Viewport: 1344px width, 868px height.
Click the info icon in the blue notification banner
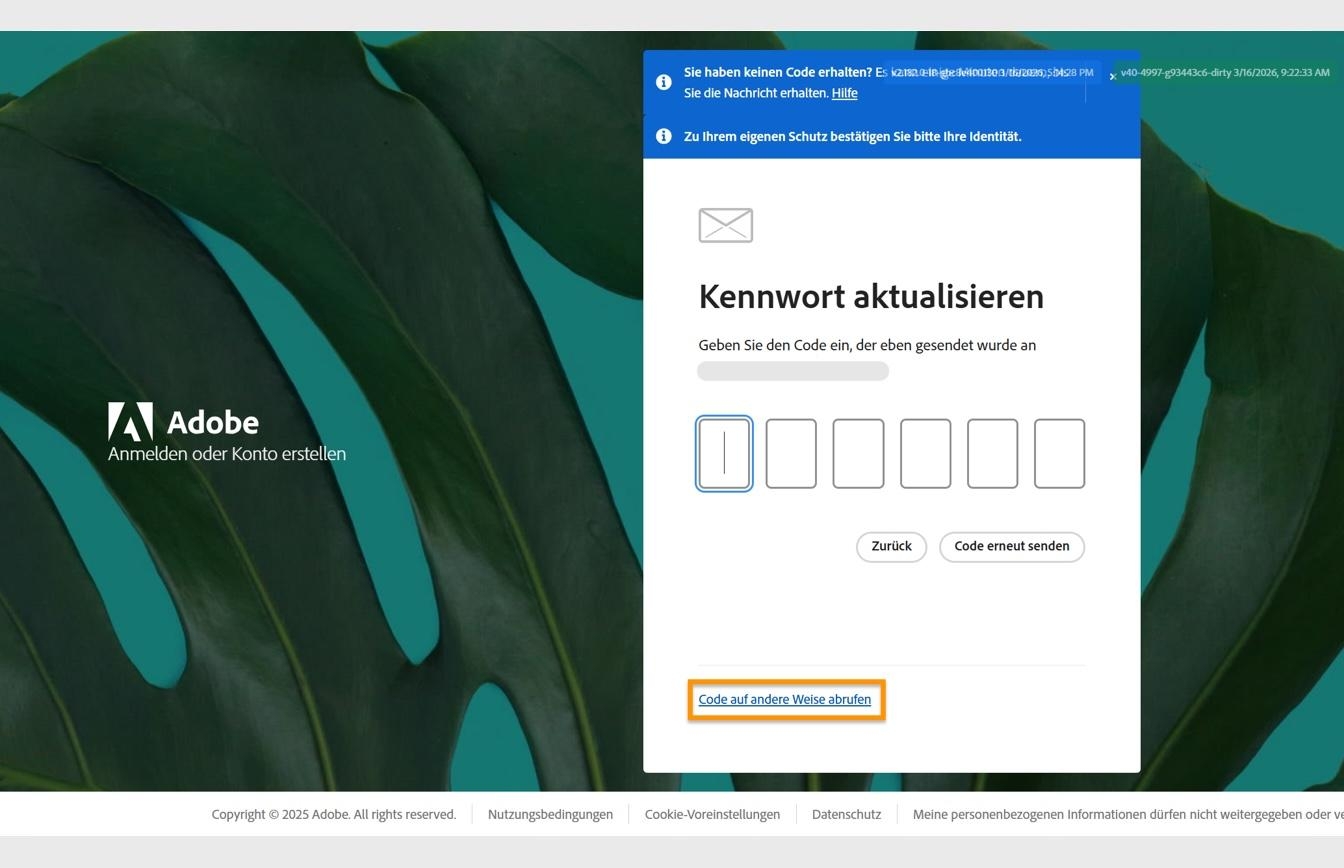tap(663, 82)
